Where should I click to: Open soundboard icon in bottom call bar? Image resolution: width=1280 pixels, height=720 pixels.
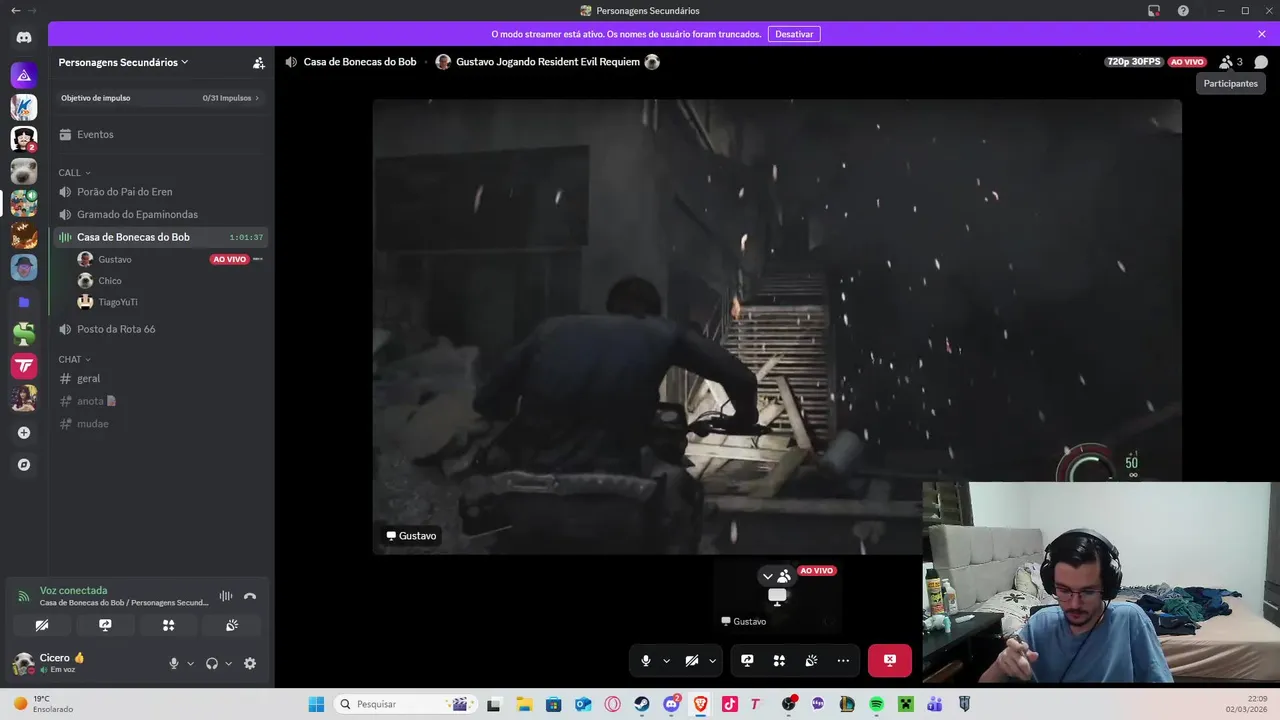tap(811, 661)
